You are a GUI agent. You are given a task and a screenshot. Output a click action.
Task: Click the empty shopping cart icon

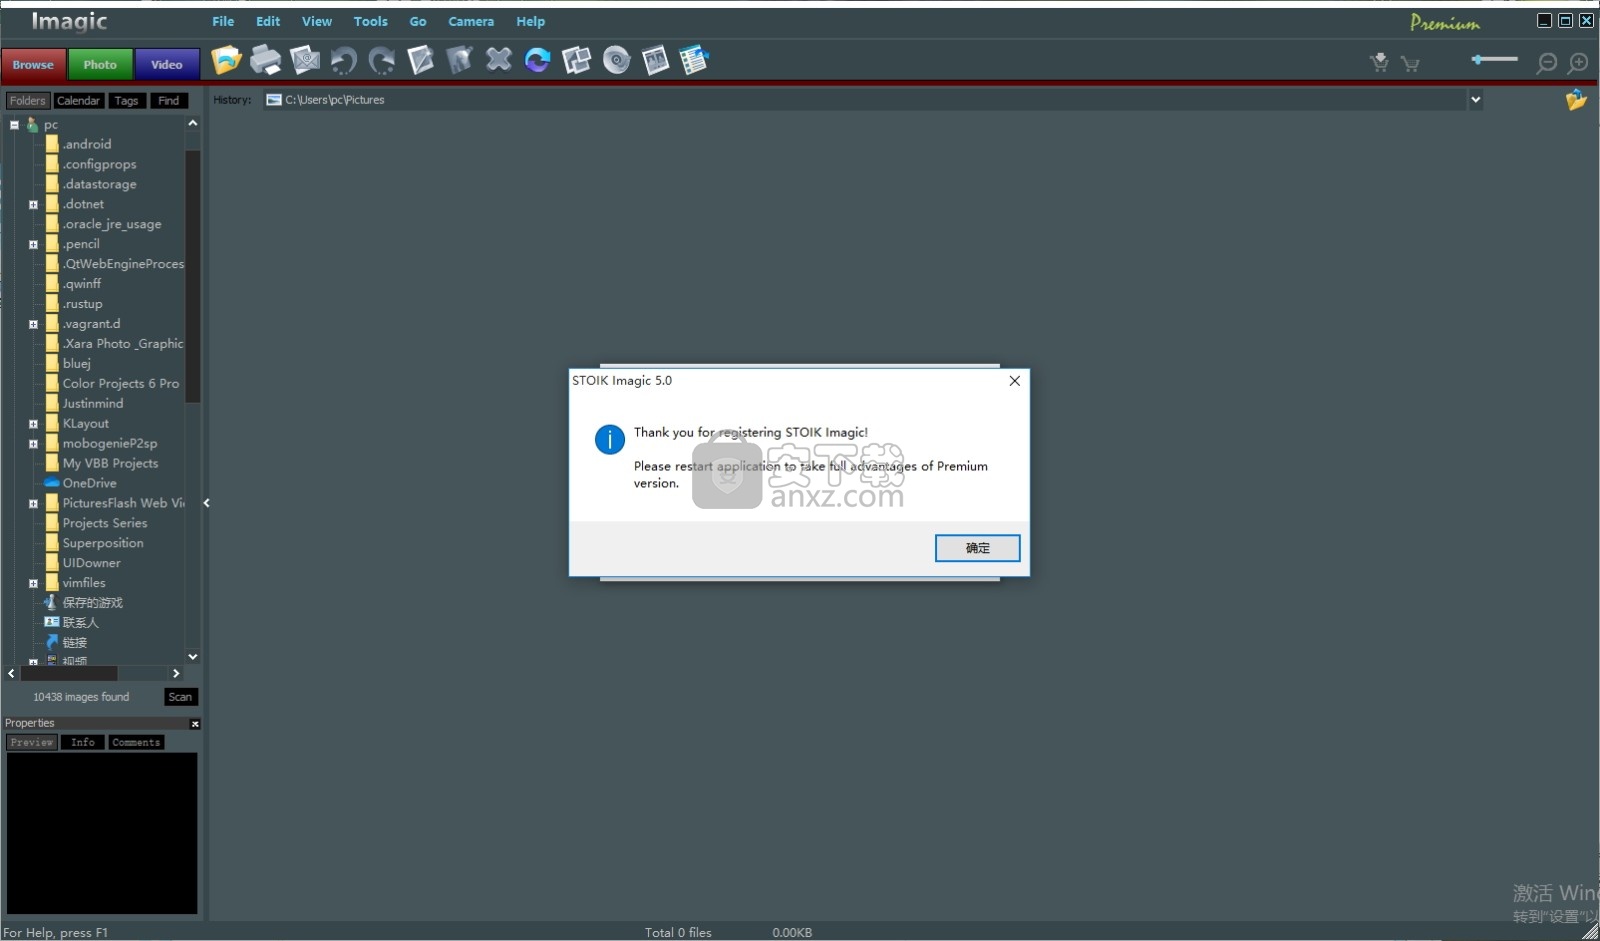click(x=1411, y=64)
